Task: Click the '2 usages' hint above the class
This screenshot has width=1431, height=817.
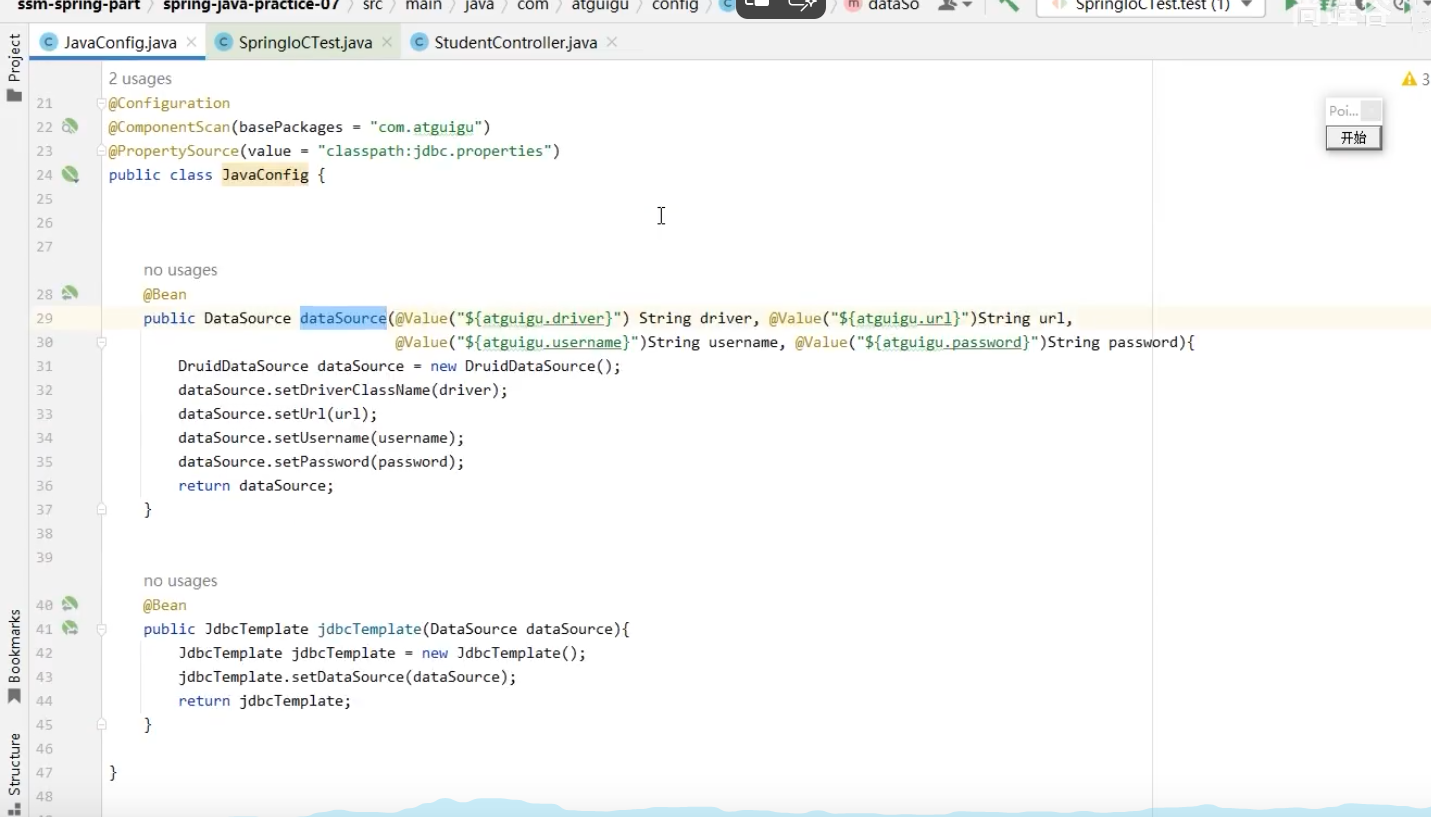Action: pos(140,79)
